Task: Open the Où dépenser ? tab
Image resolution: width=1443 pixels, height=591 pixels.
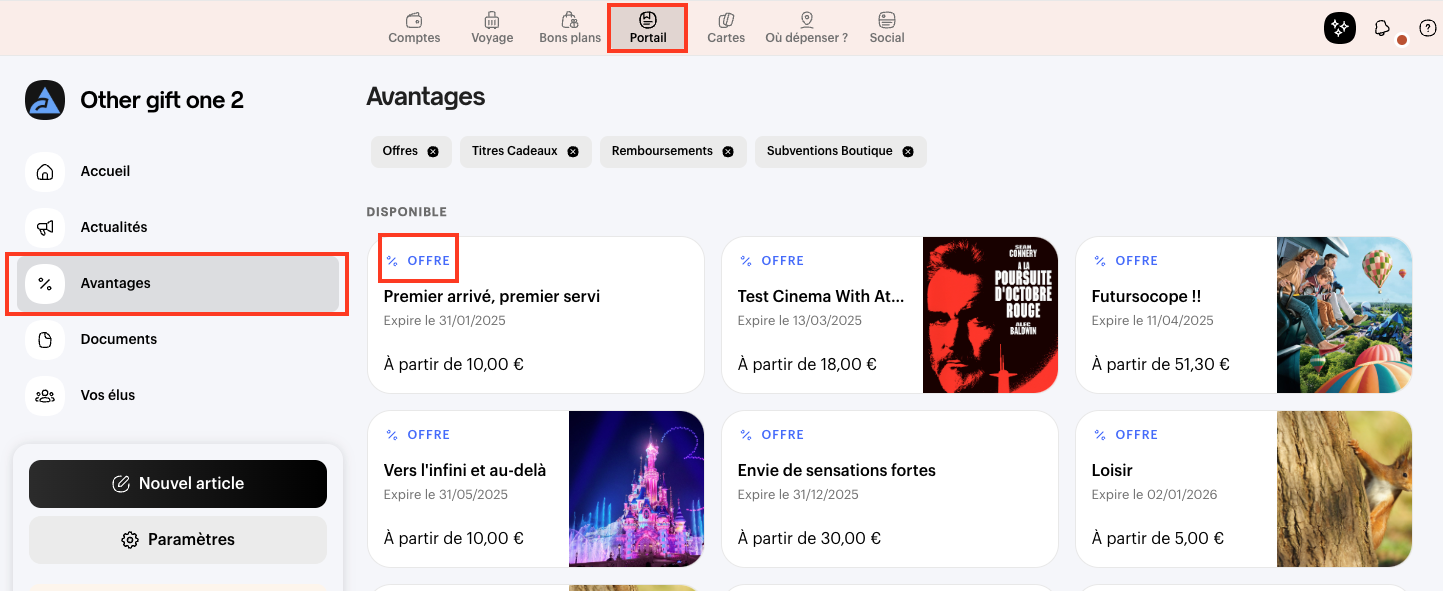Action: pos(806,28)
